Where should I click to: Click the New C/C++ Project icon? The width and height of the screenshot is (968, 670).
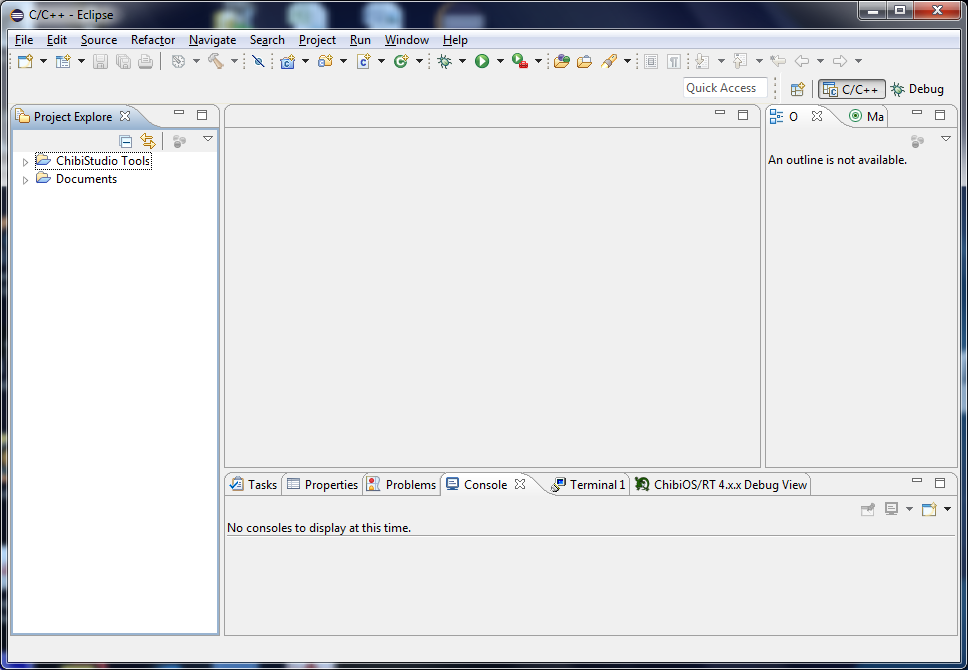287,62
